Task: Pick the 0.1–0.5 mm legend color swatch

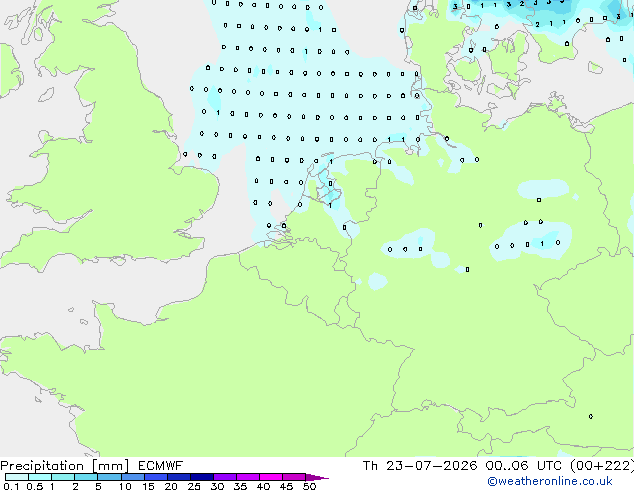Action: coord(17,477)
